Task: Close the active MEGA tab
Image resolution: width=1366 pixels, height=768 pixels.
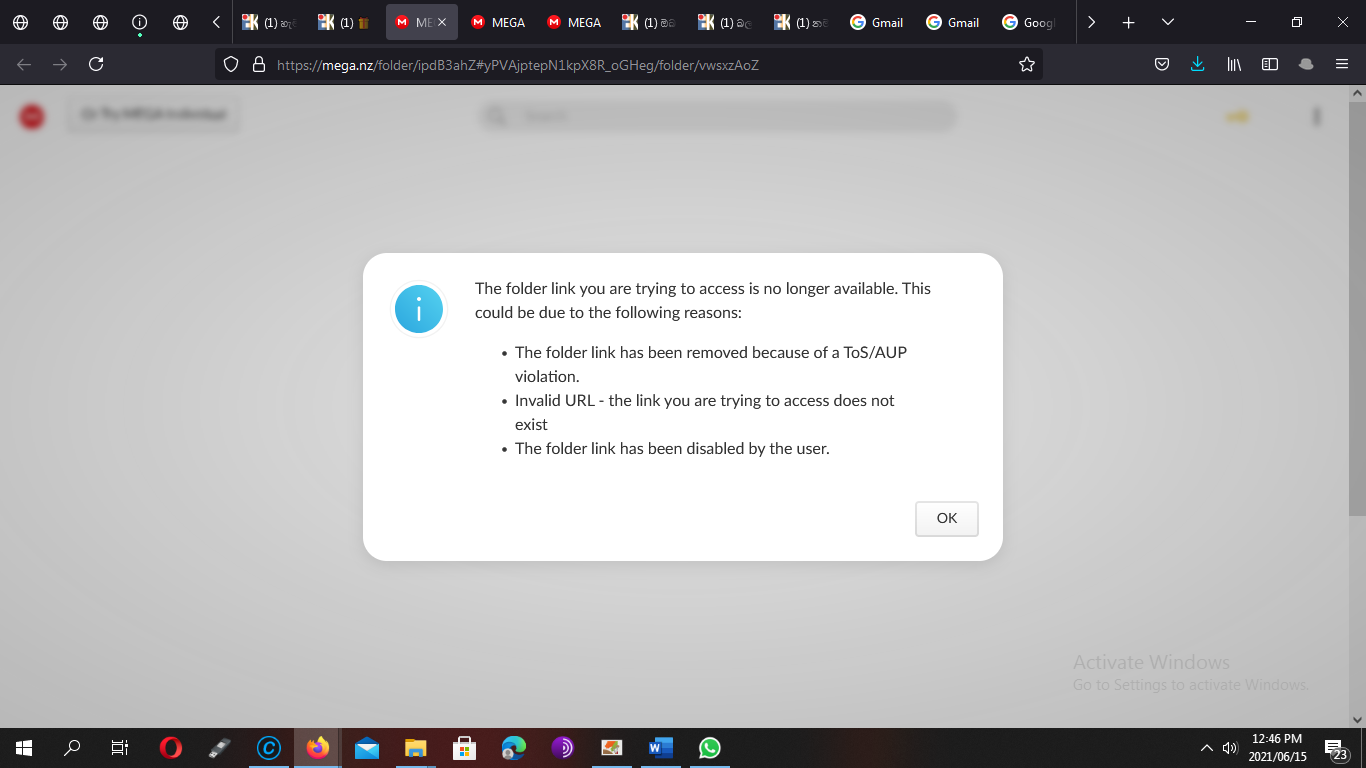Action: 442,22
